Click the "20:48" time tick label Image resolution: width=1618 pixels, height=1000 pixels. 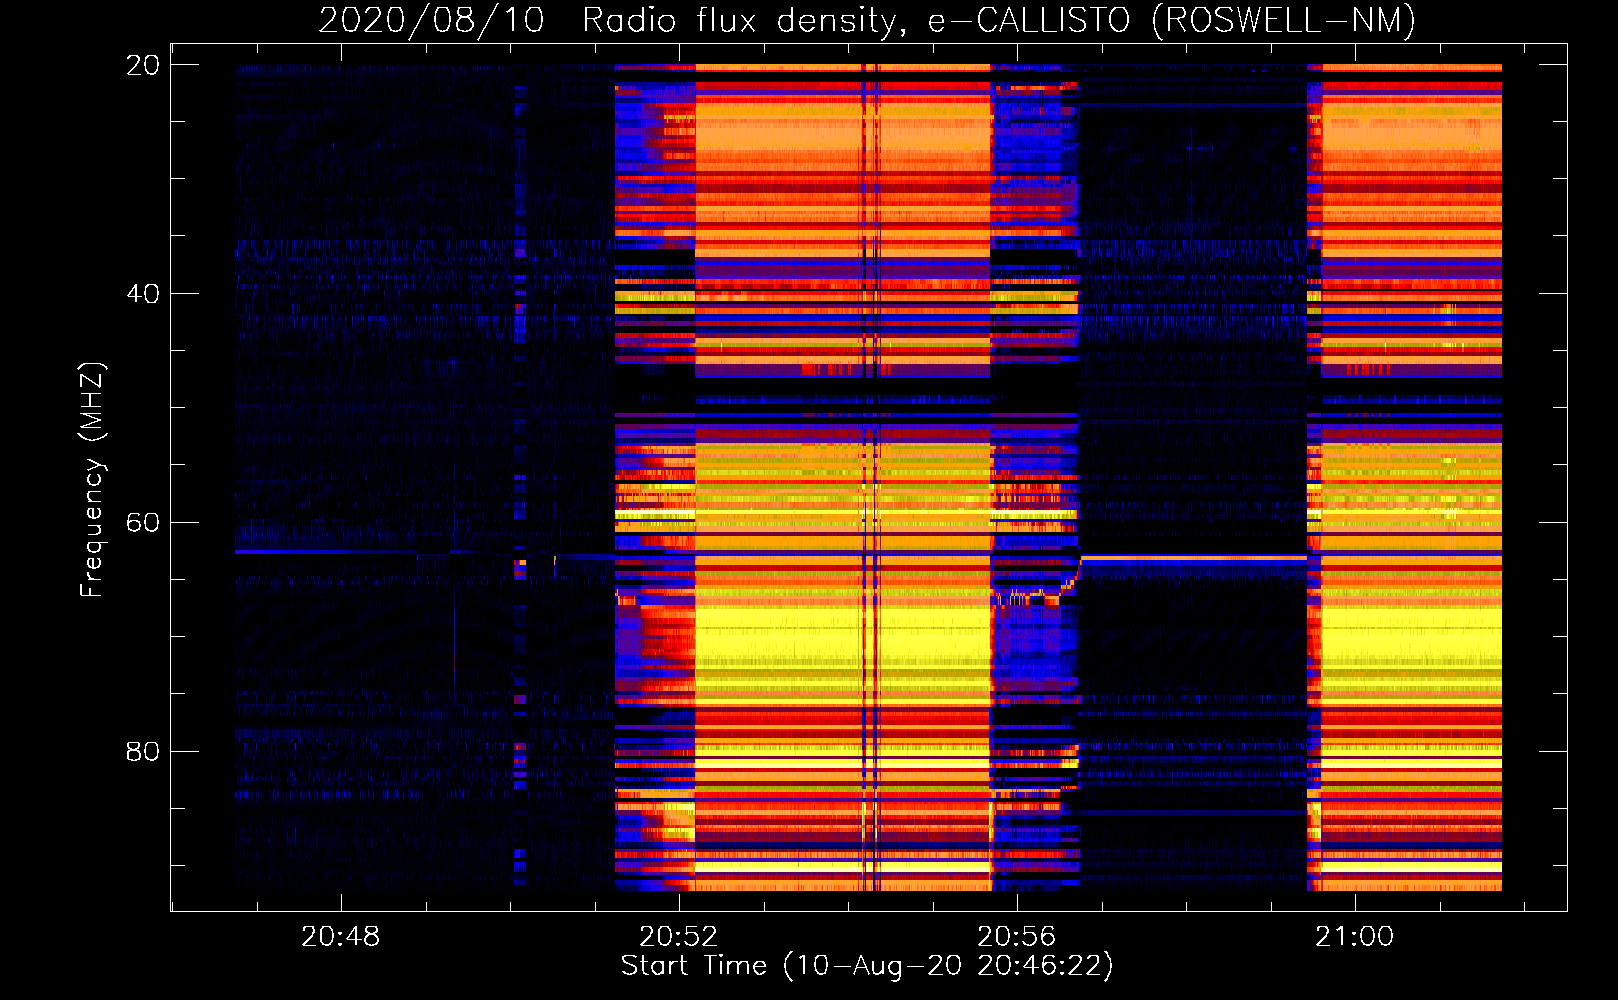coord(341,936)
